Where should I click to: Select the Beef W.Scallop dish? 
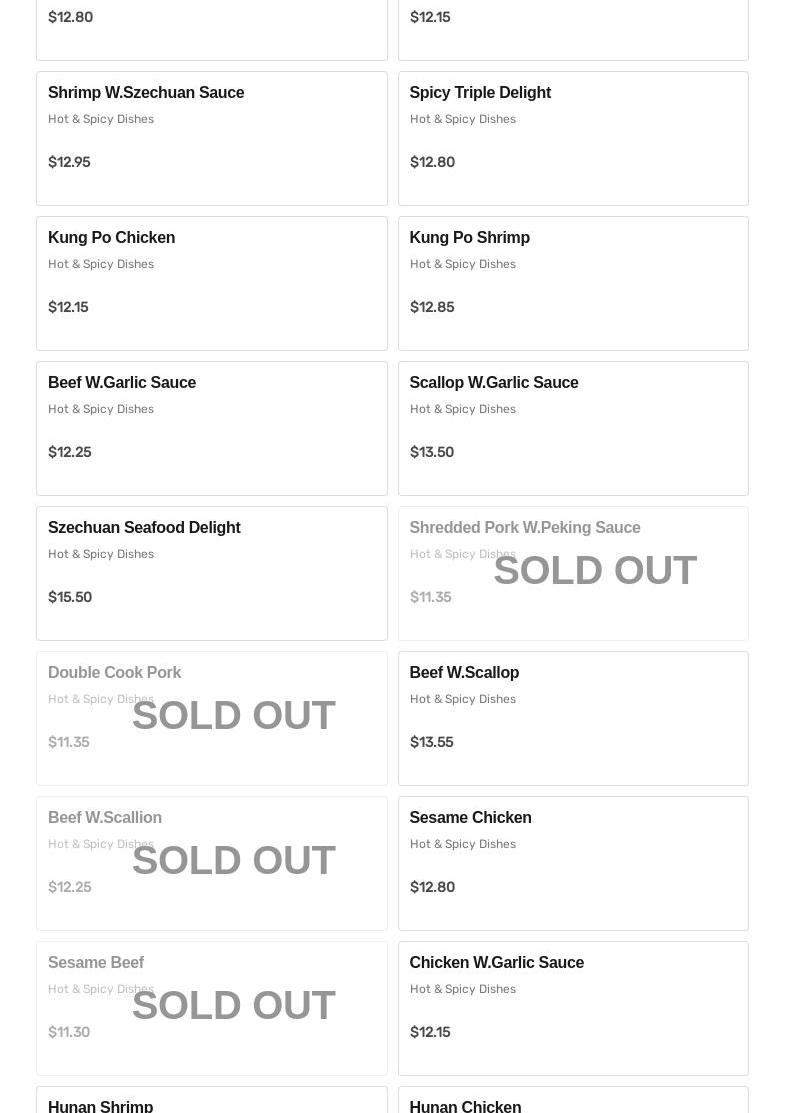[x=572, y=718]
